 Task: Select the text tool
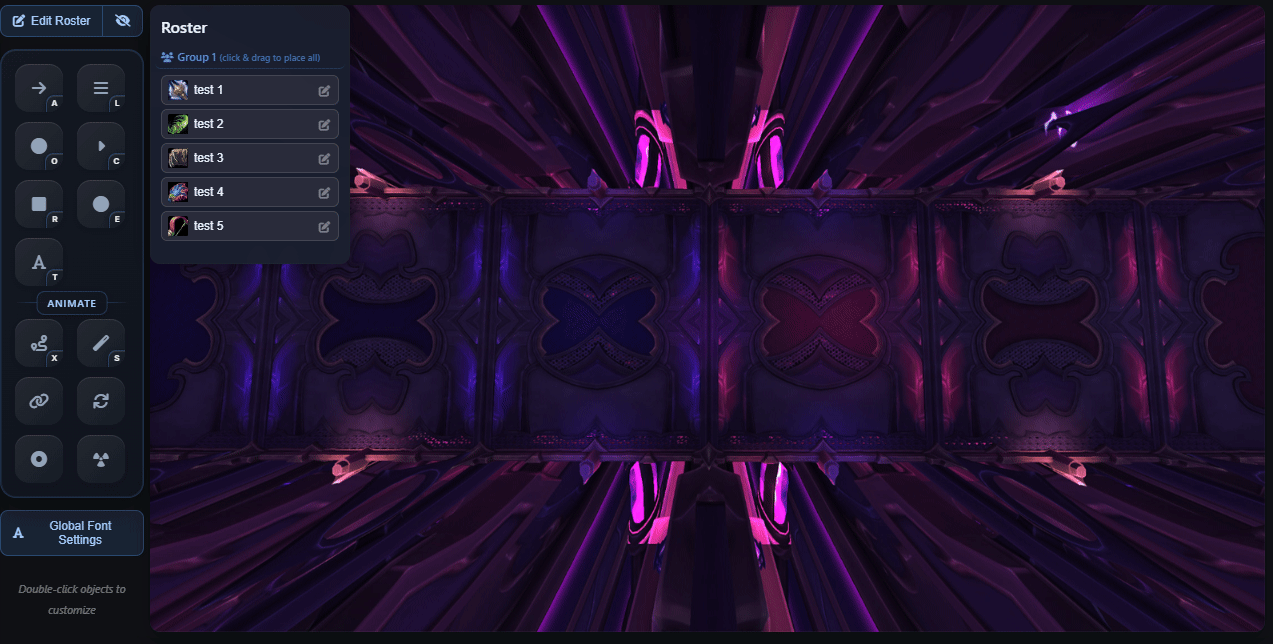pos(39,262)
